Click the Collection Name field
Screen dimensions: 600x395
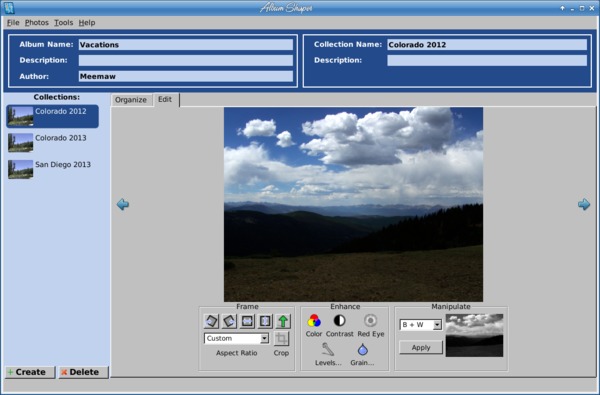pyautogui.click(x=487, y=45)
